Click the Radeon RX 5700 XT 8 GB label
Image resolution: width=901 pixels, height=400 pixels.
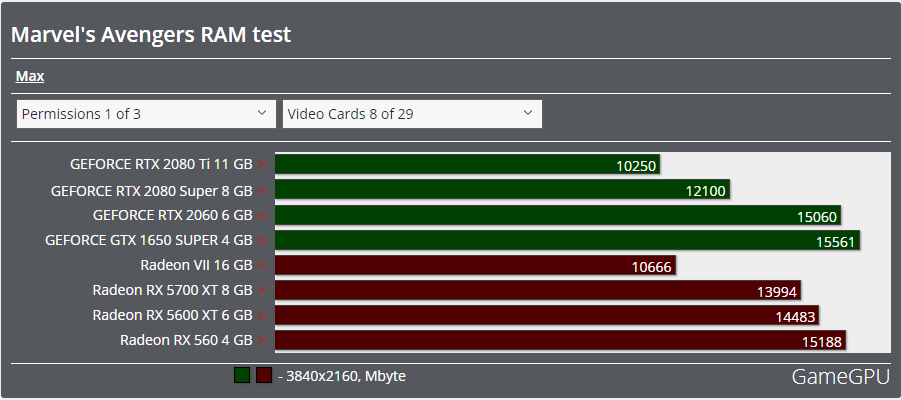172,291
